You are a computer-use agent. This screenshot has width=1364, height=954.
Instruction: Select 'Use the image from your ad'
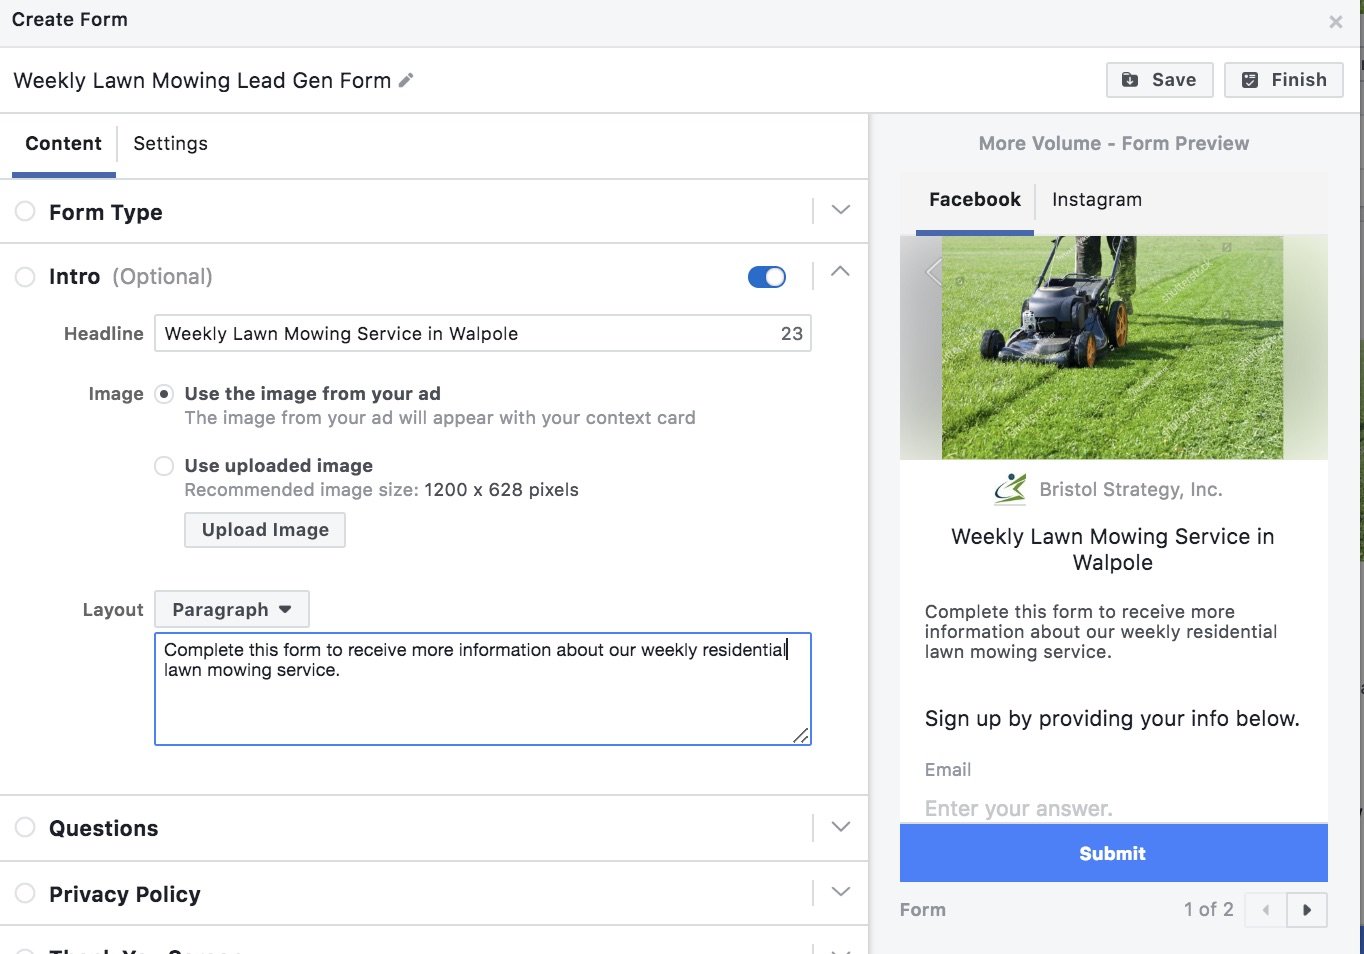pos(163,394)
